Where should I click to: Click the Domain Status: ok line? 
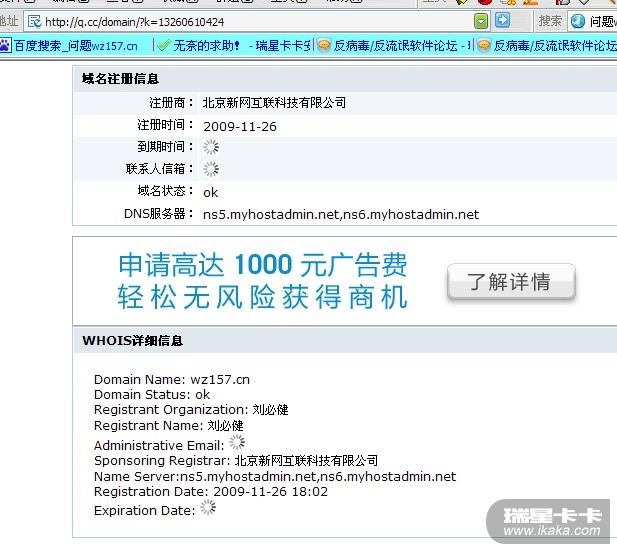tap(152, 395)
